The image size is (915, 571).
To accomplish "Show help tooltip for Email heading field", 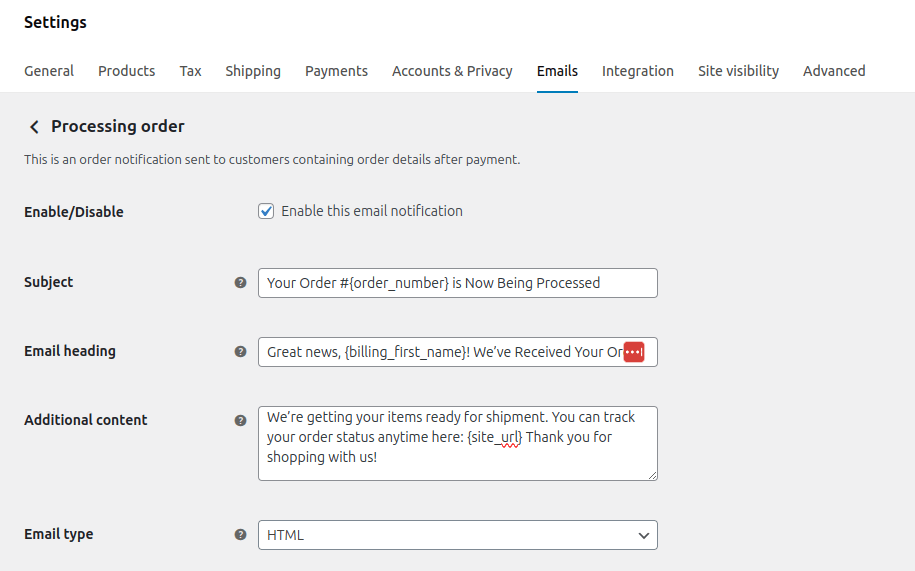I will 240,352.
